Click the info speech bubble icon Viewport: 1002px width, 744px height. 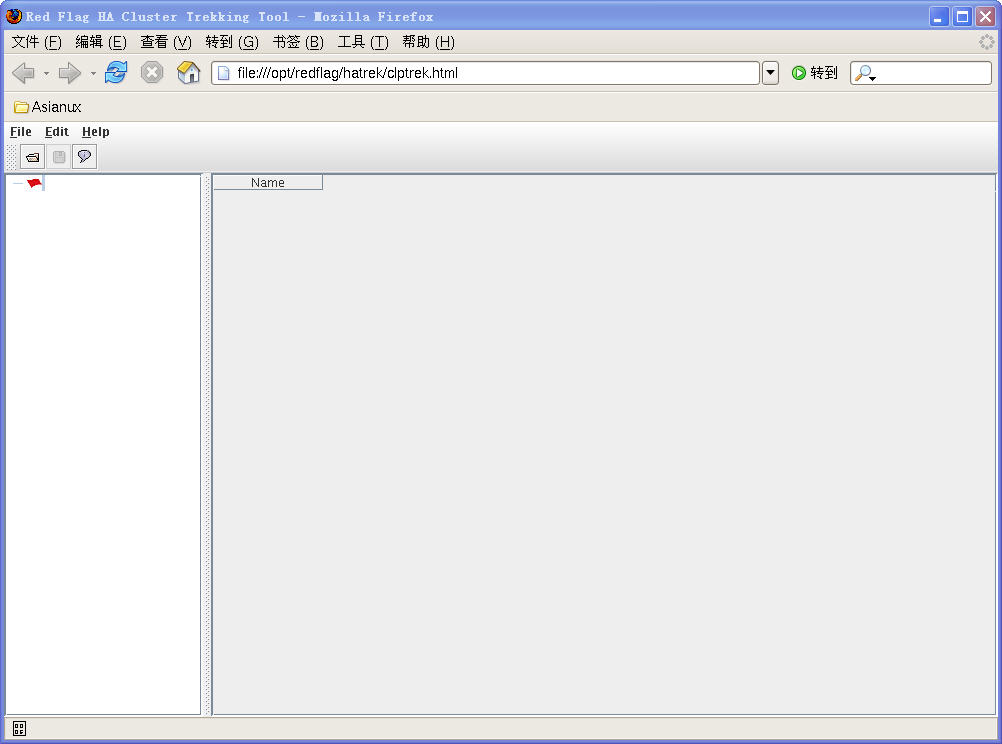85,157
